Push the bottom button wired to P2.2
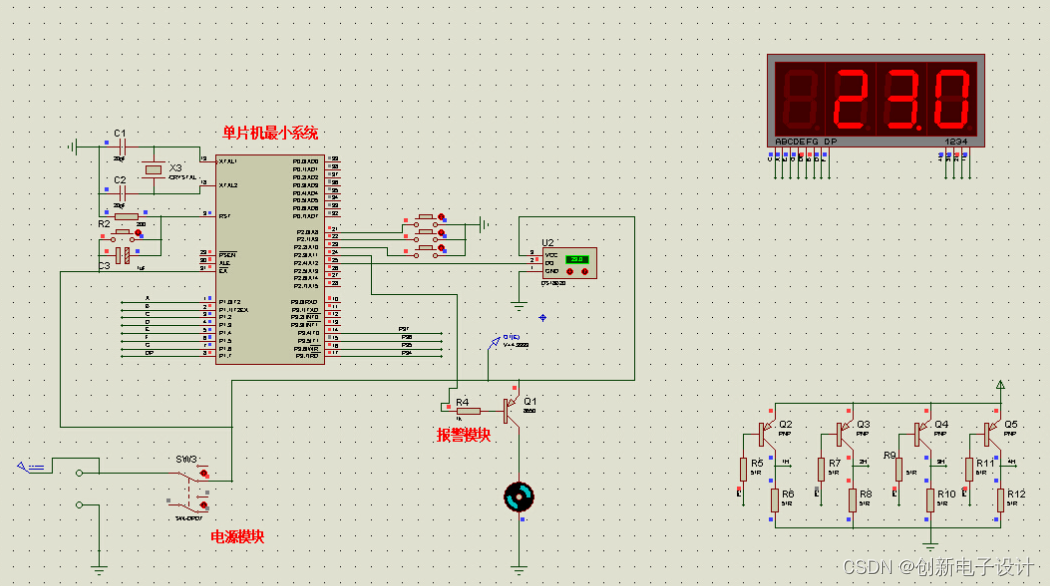1050x586 pixels. point(426,250)
